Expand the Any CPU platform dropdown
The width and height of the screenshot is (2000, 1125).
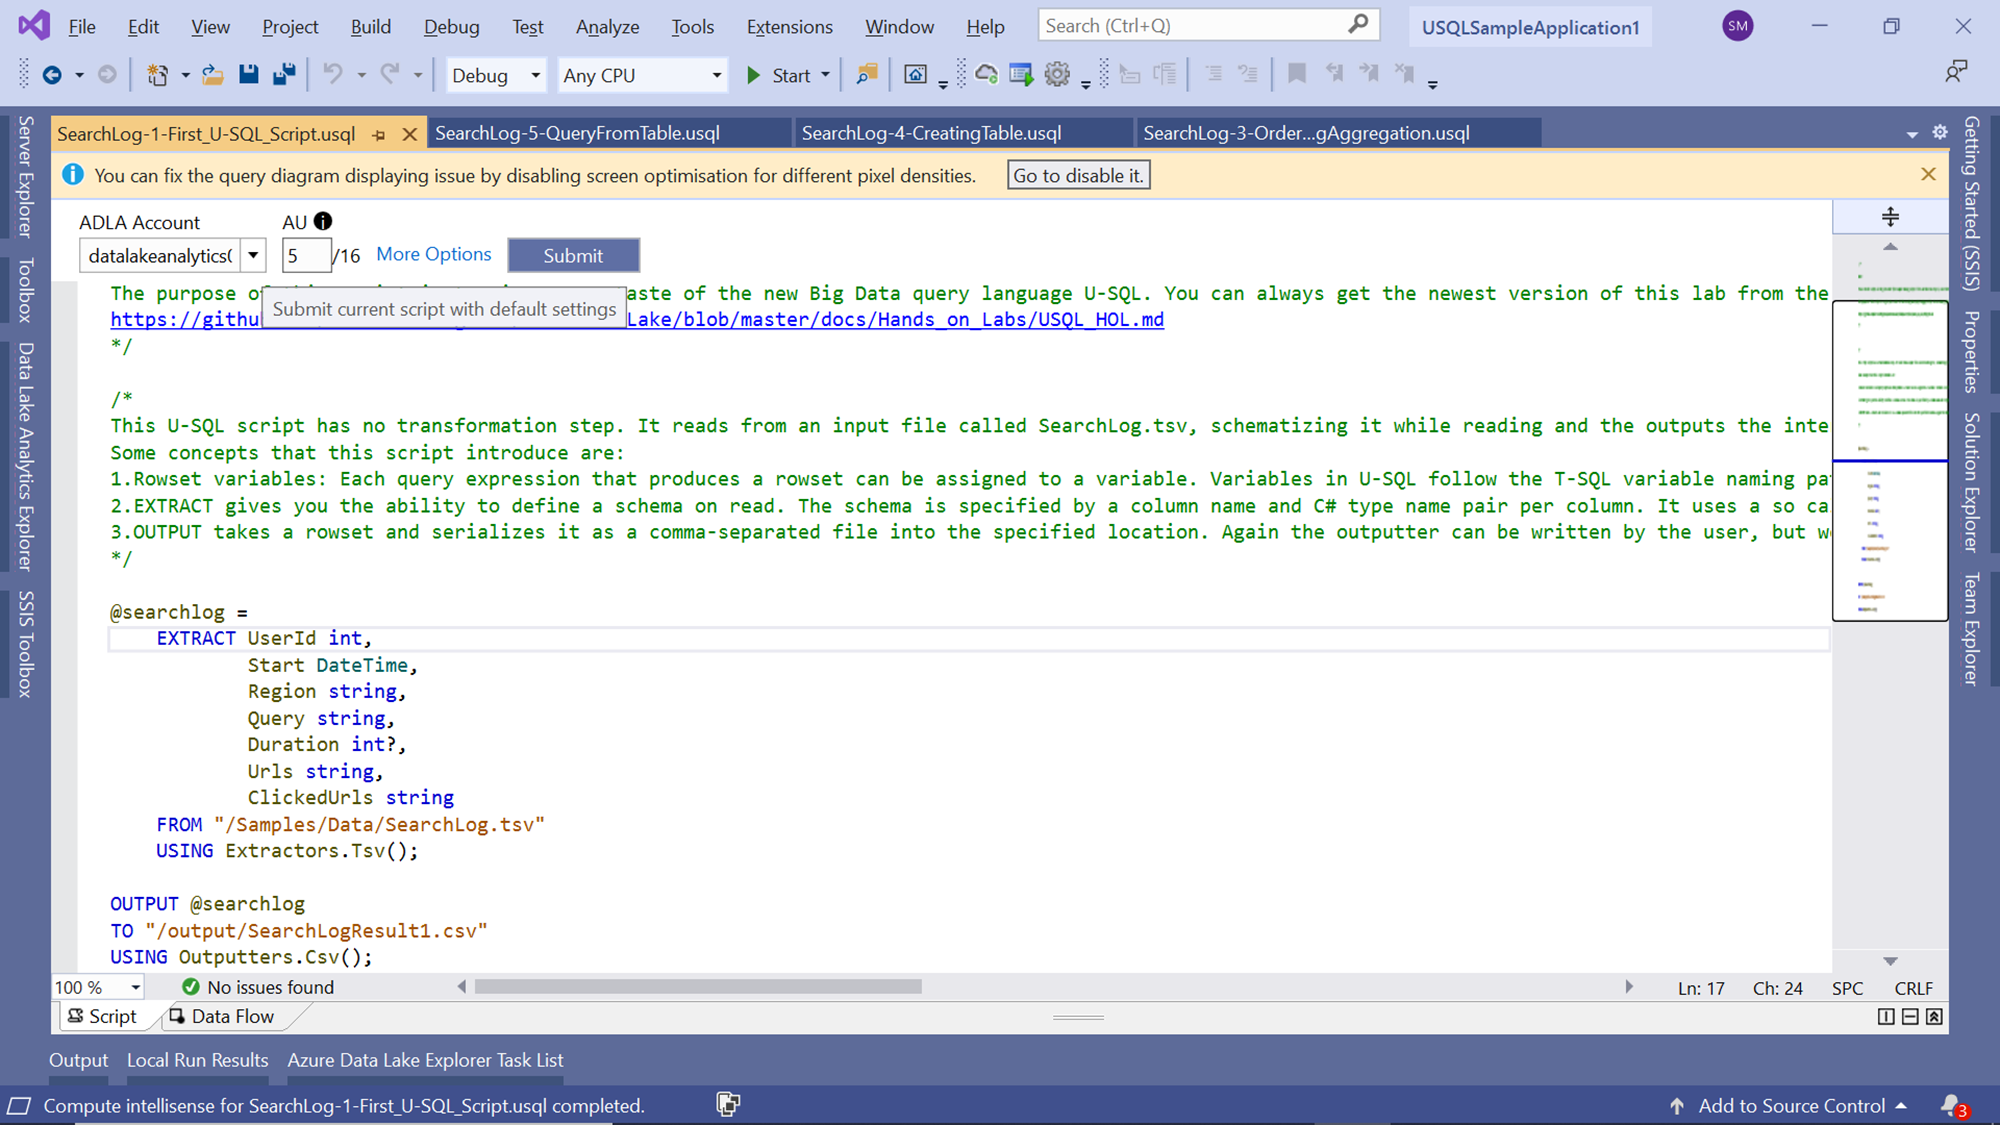click(x=716, y=75)
